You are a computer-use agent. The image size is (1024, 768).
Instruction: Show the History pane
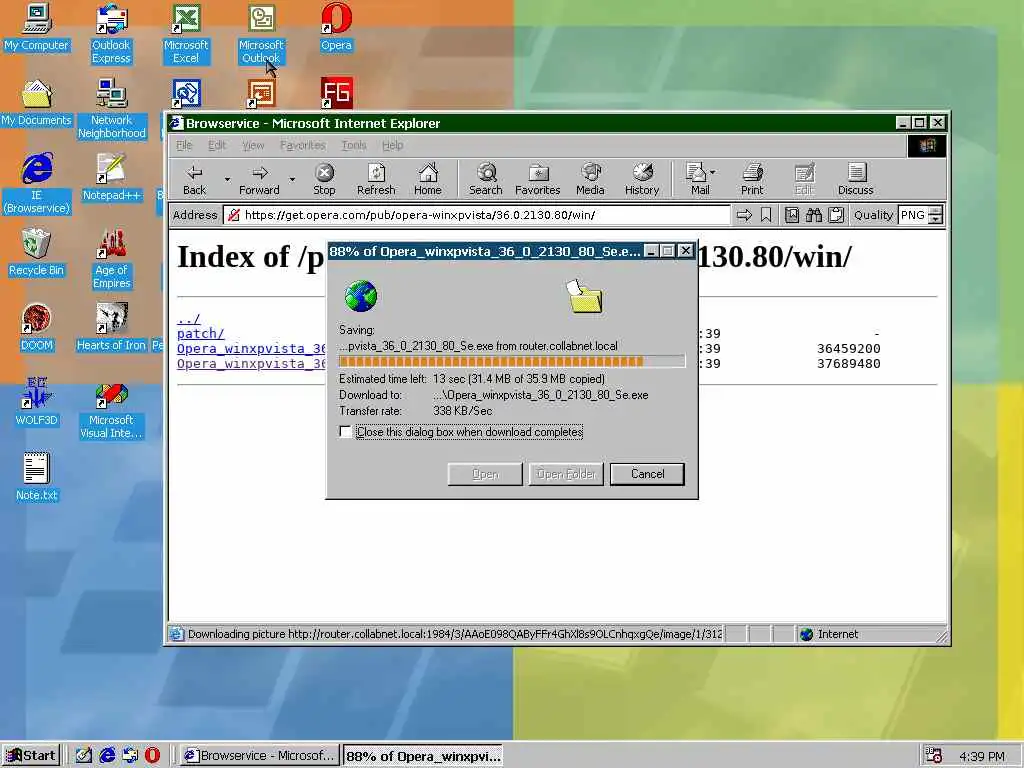642,180
